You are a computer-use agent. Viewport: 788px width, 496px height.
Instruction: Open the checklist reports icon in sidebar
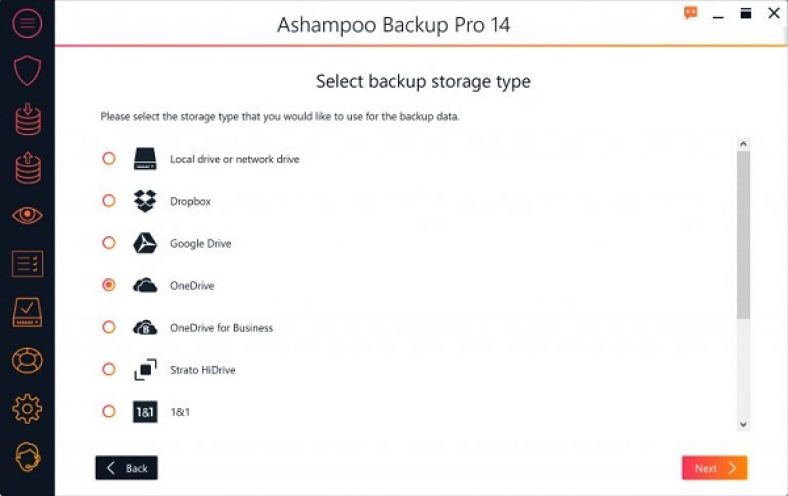pyautogui.click(x=27, y=264)
